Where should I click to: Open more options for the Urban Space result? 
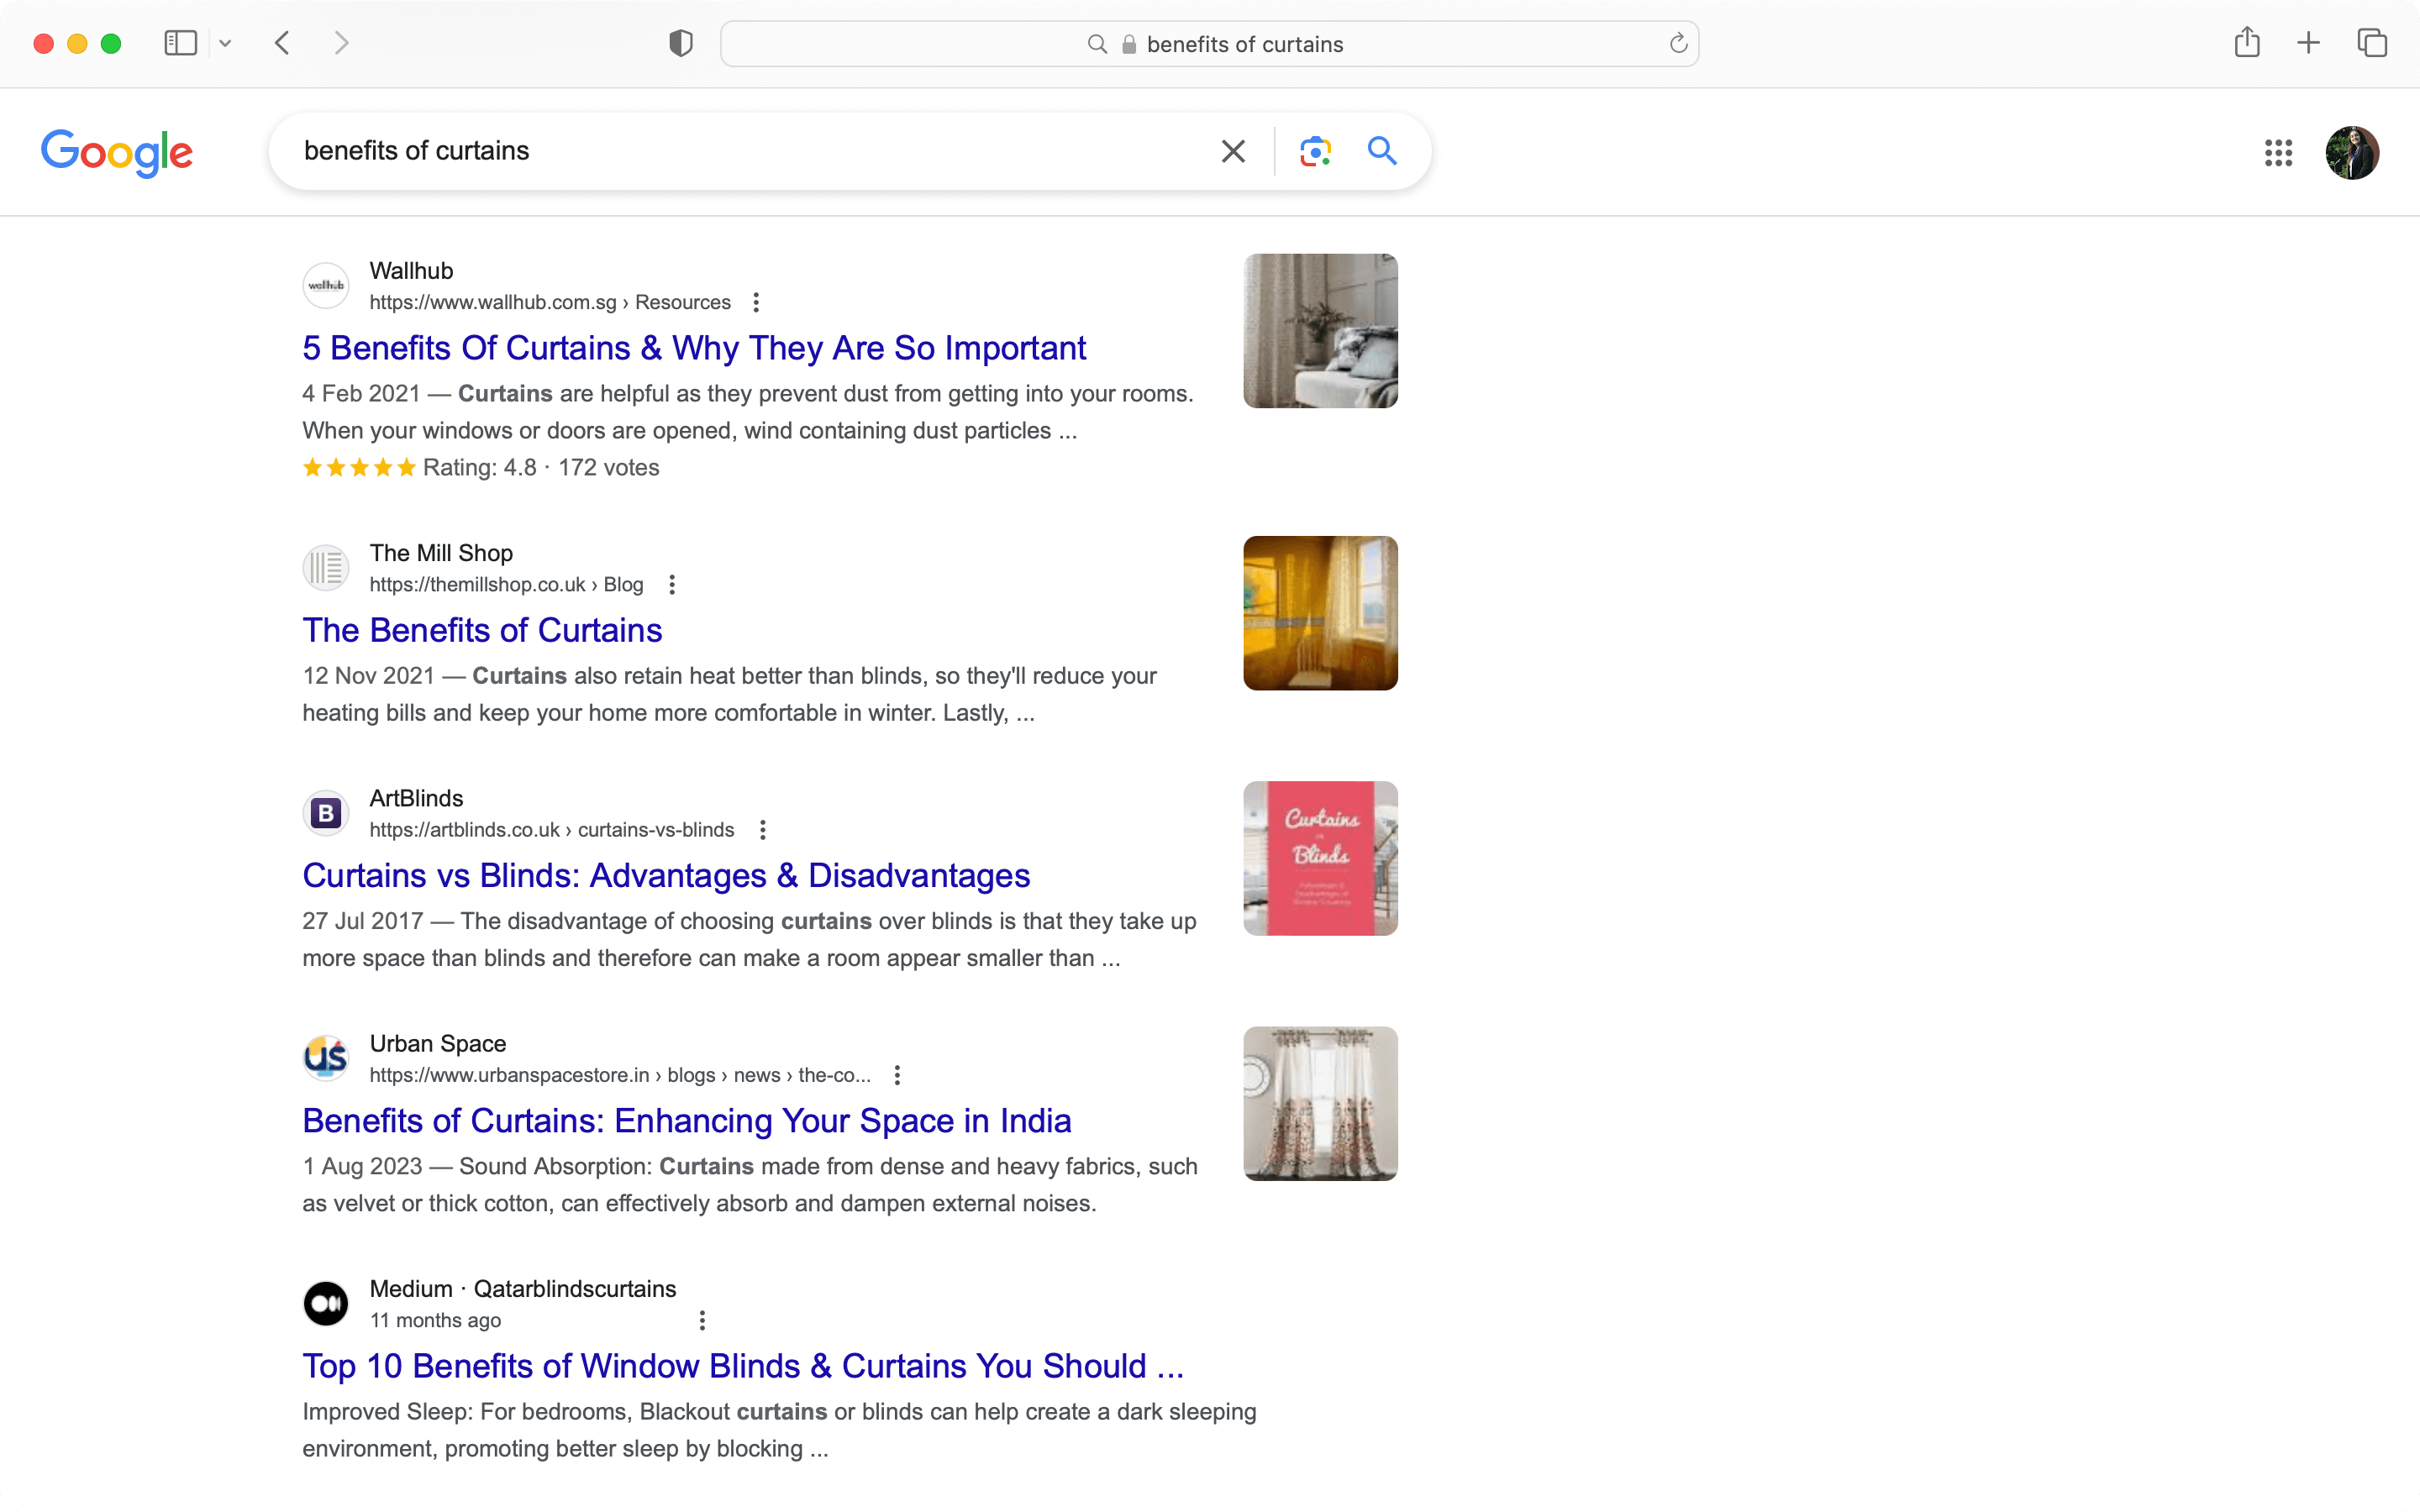897,1074
